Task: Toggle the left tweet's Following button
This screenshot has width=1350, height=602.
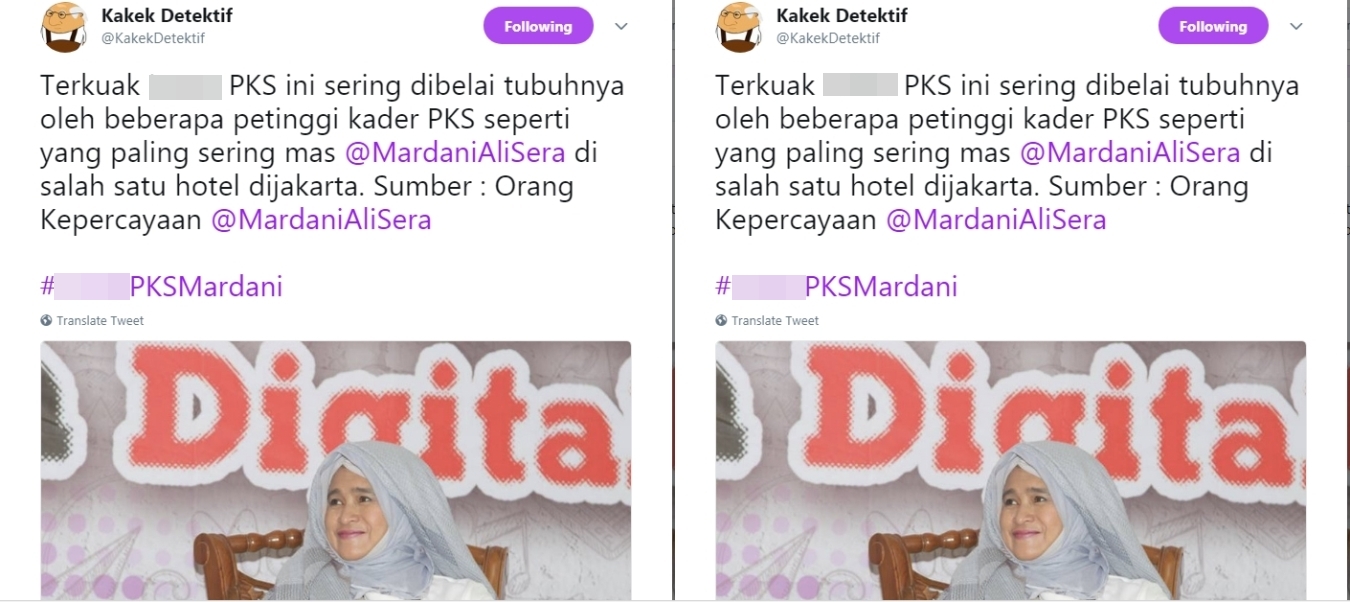Action: [x=538, y=27]
